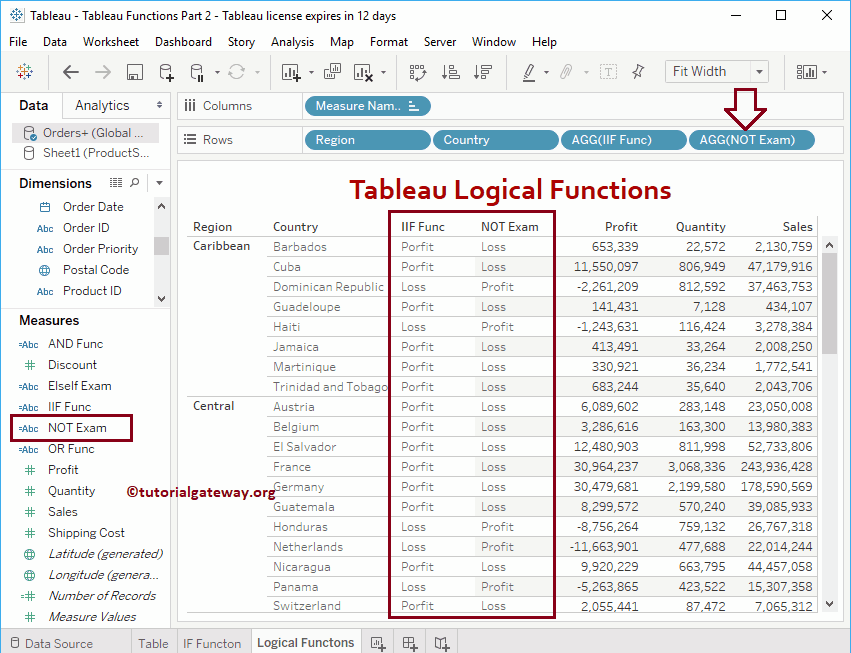Open the Worksheet menu
Image resolution: width=851 pixels, height=653 pixels.
point(111,42)
